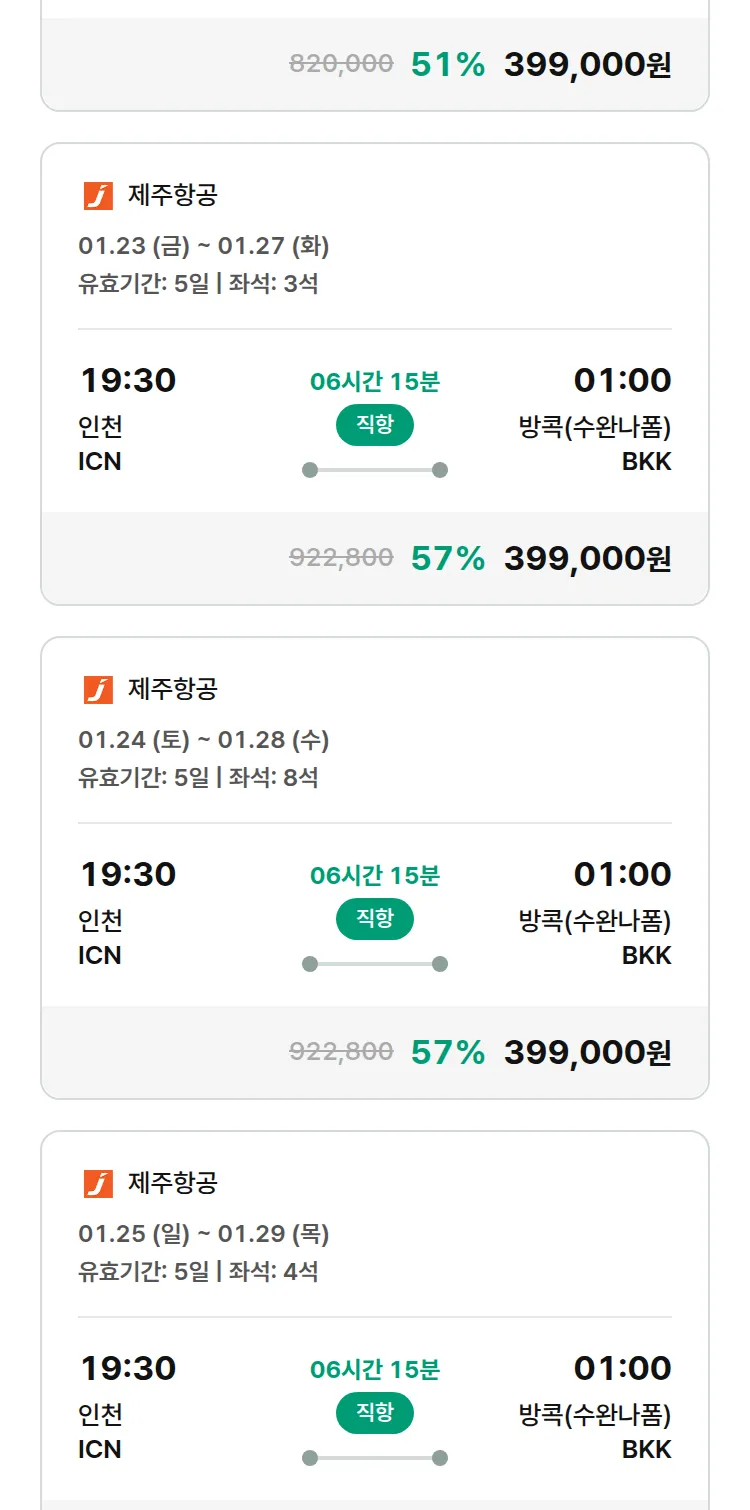Click 57% discount on 01.23 flight

[447, 558]
